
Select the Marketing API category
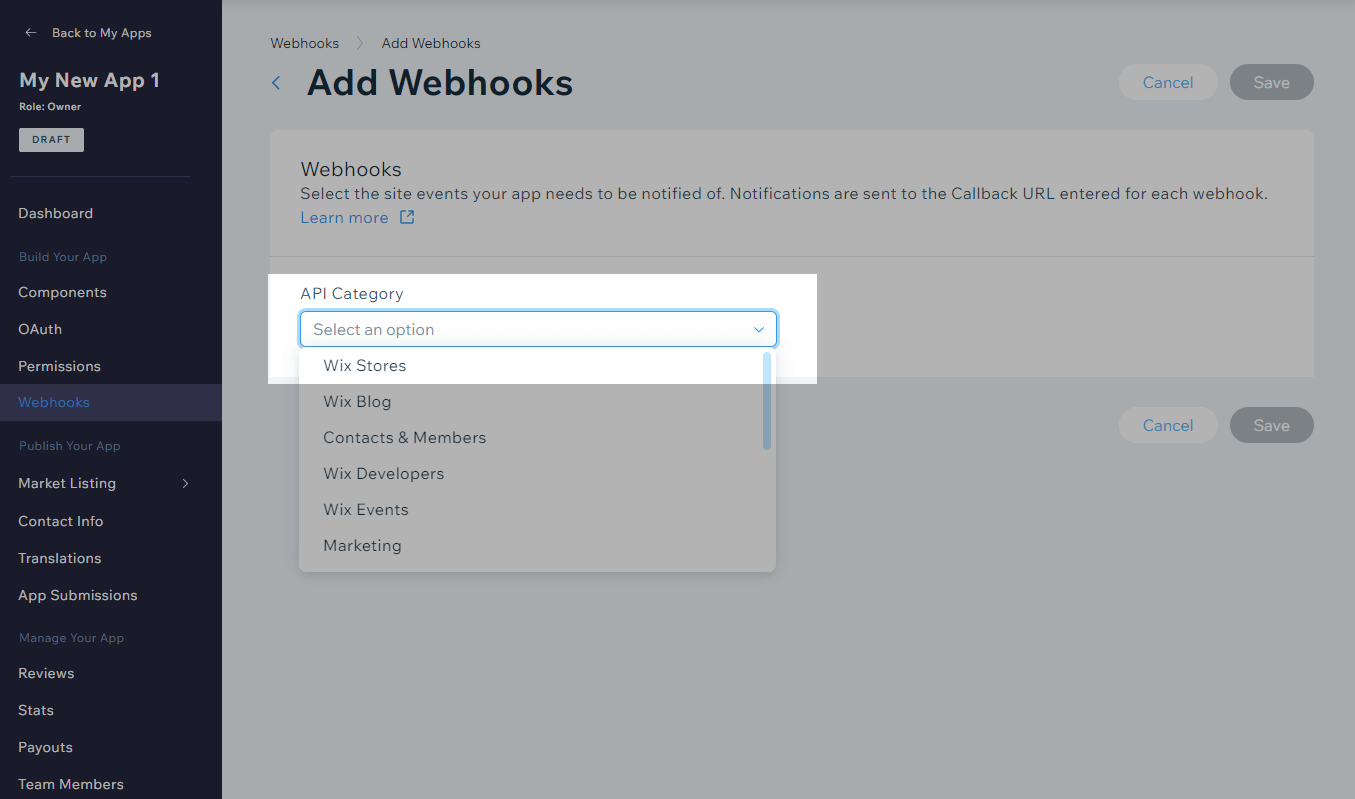[x=362, y=546]
